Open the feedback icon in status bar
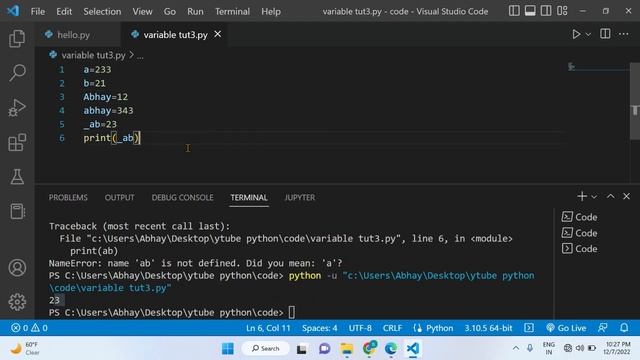 (x=602, y=328)
